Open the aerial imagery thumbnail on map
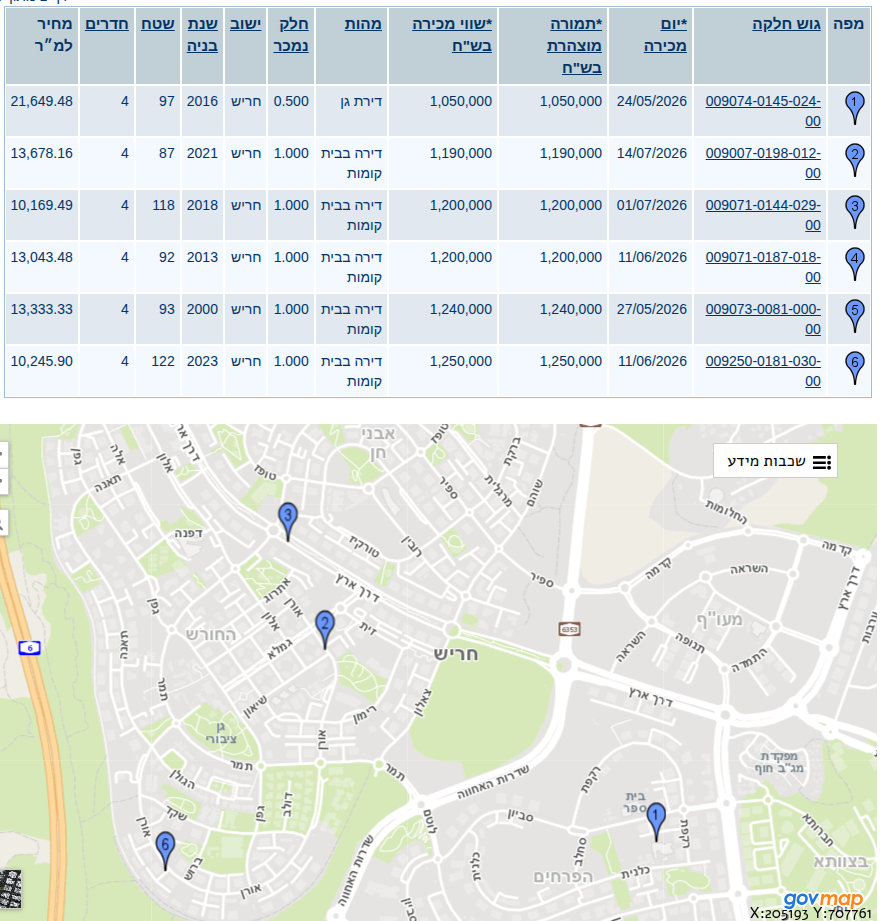This screenshot has width=887, height=921. [x=11, y=889]
